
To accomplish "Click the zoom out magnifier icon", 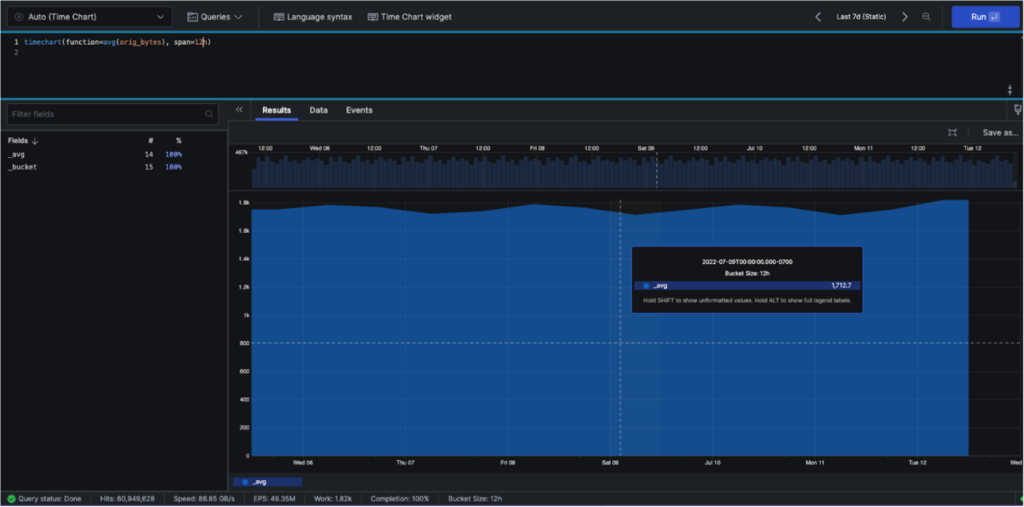I will [926, 17].
